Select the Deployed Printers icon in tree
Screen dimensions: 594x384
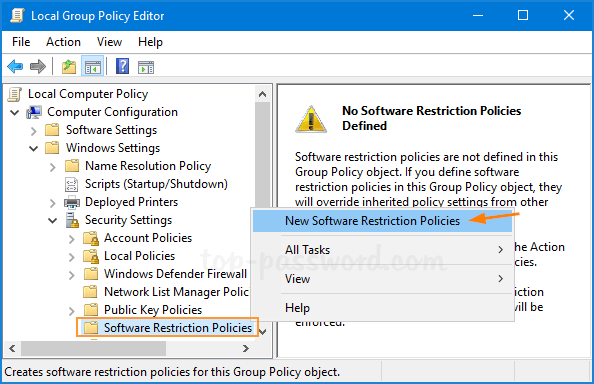click(x=72, y=202)
